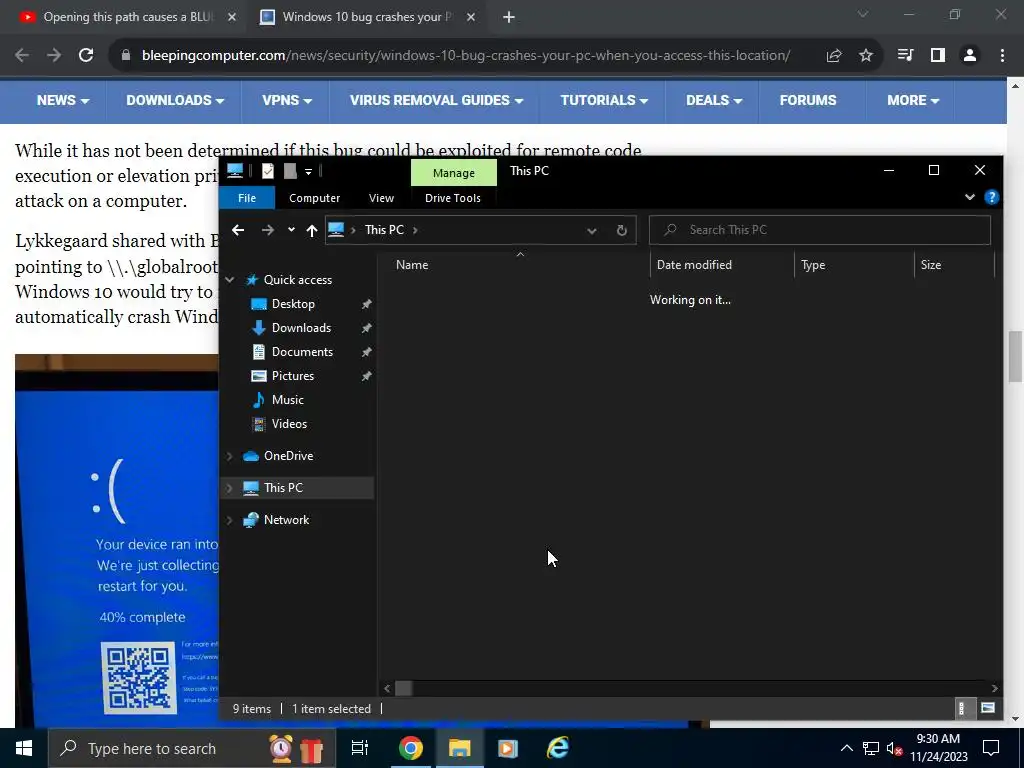Go up one folder level
The height and width of the screenshot is (768, 1024).
pyautogui.click(x=312, y=230)
